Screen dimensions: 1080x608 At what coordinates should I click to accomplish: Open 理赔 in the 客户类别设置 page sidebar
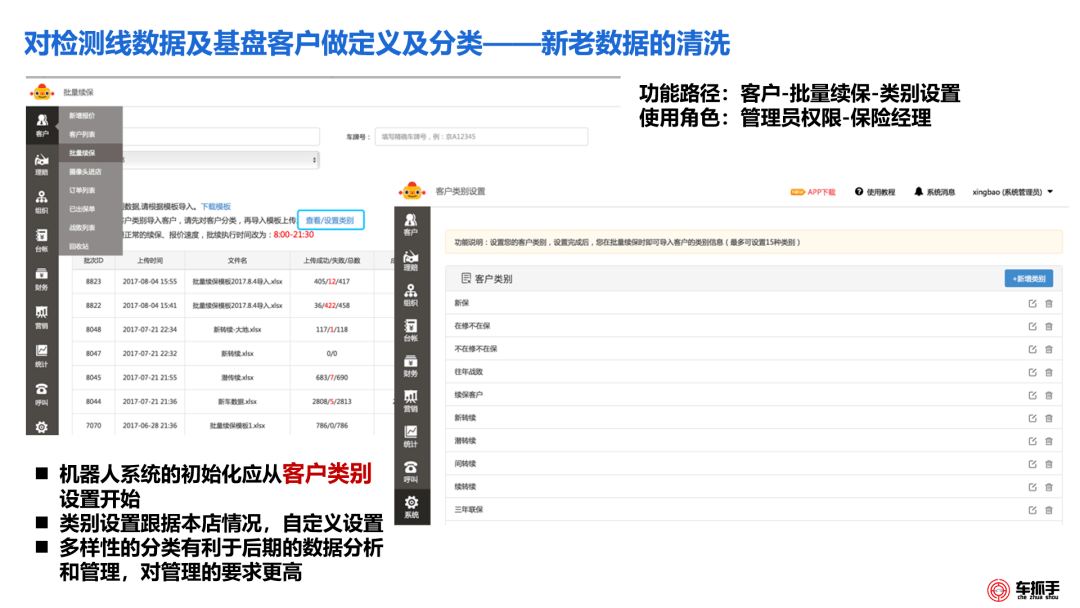(411, 260)
